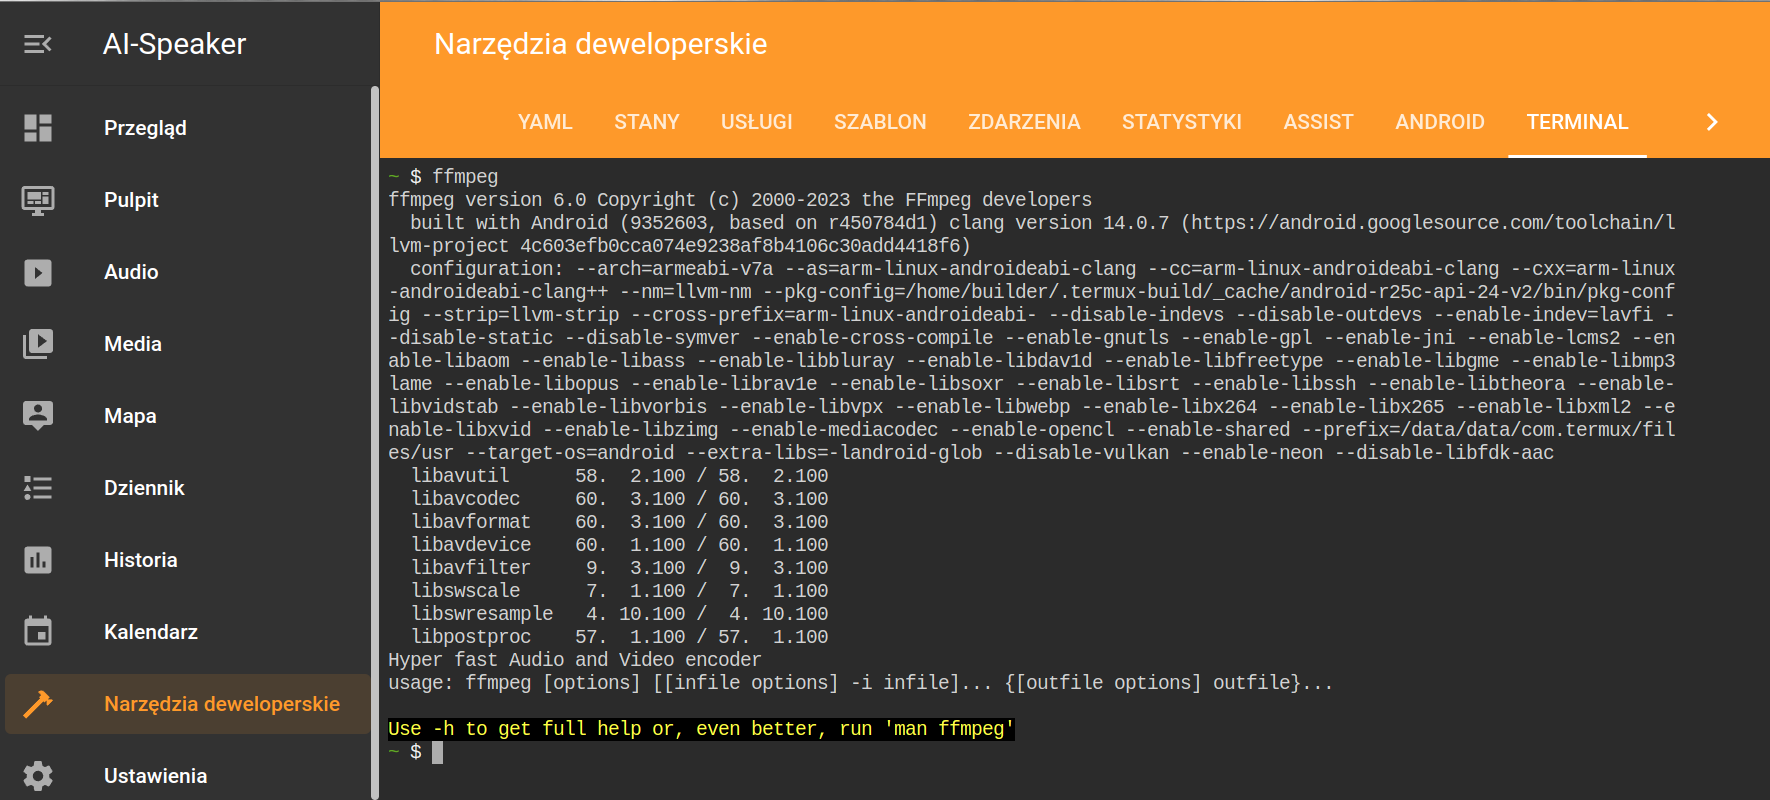The image size is (1770, 800).
Task: Click the hammer icon for developer tools
Action: click(x=38, y=704)
